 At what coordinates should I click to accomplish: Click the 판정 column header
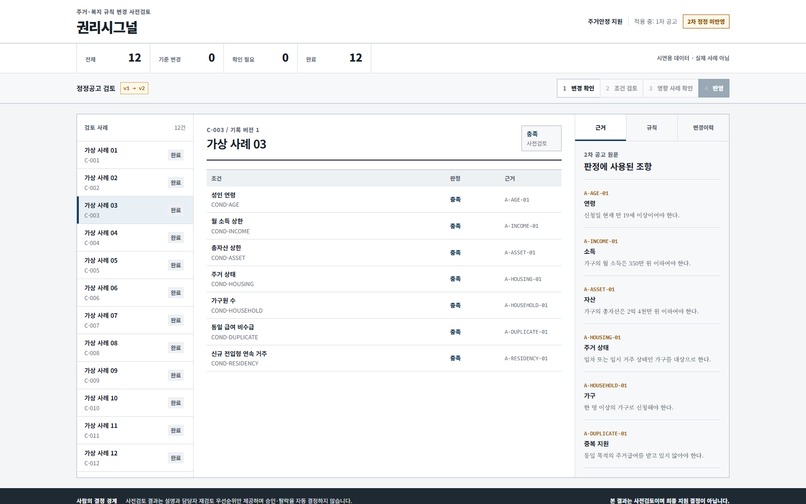pos(455,178)
